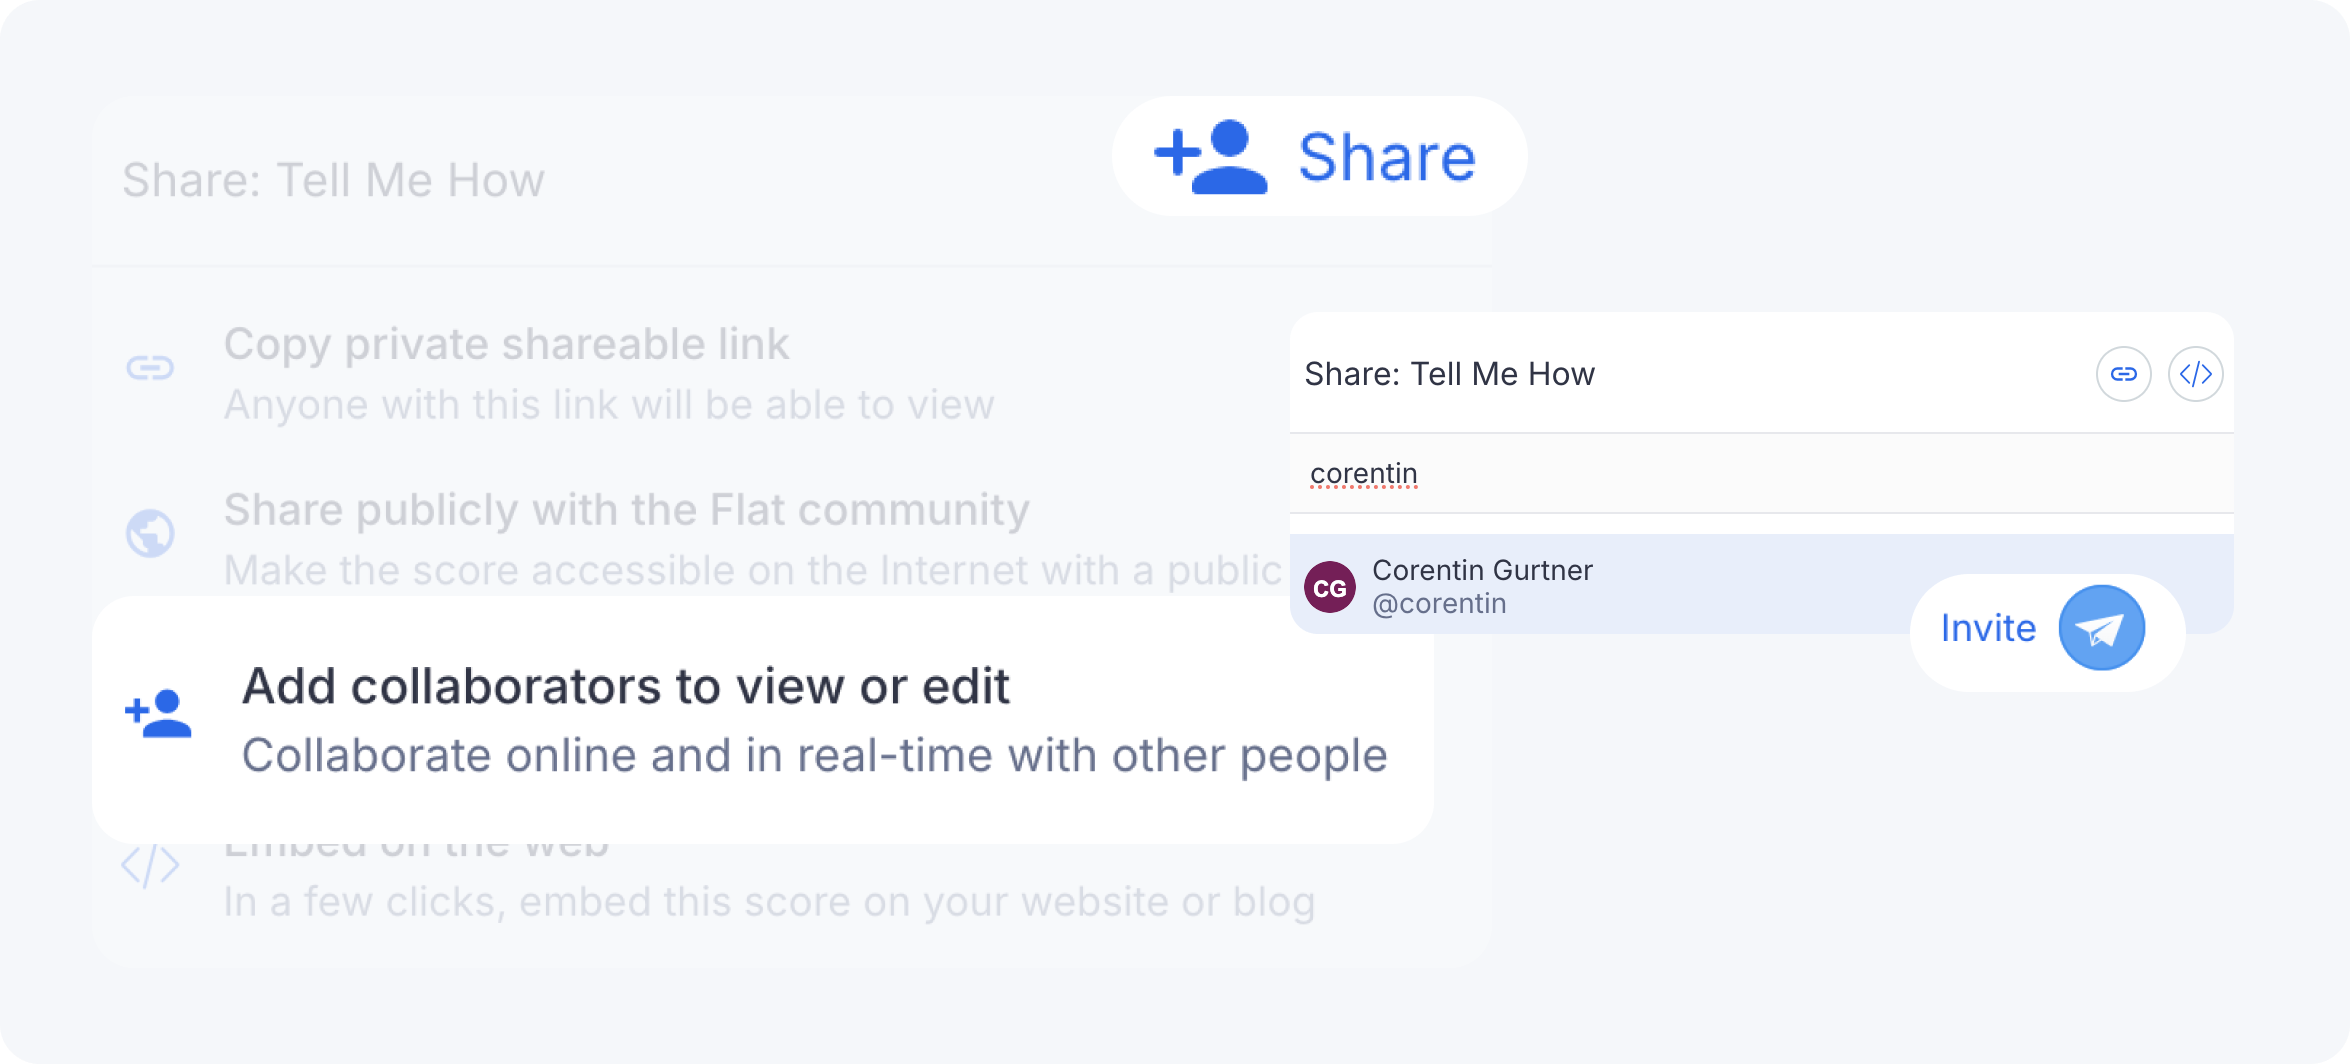Click the CG avatar of Corentin Gurtner
Image resolution: width=2350 pixels, height=1064 pixels.
(x=1329, y=588)
